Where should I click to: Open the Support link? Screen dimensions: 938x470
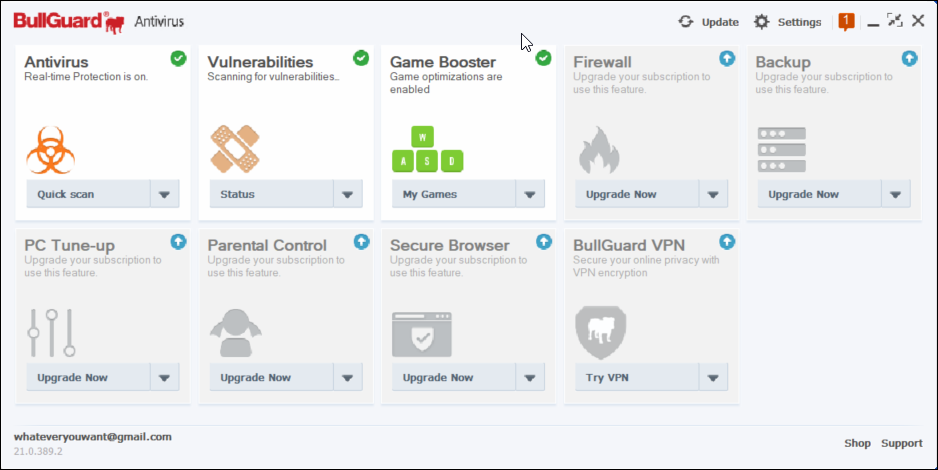[901, 443]
